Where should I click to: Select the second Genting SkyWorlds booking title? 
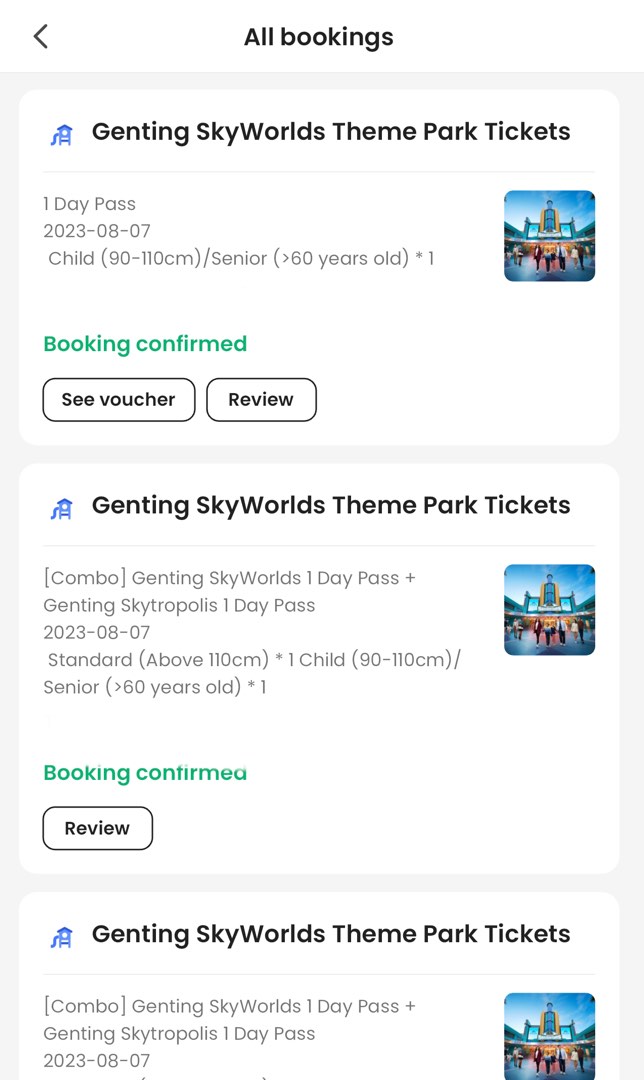pyautogui.click(x=331, y=505)
